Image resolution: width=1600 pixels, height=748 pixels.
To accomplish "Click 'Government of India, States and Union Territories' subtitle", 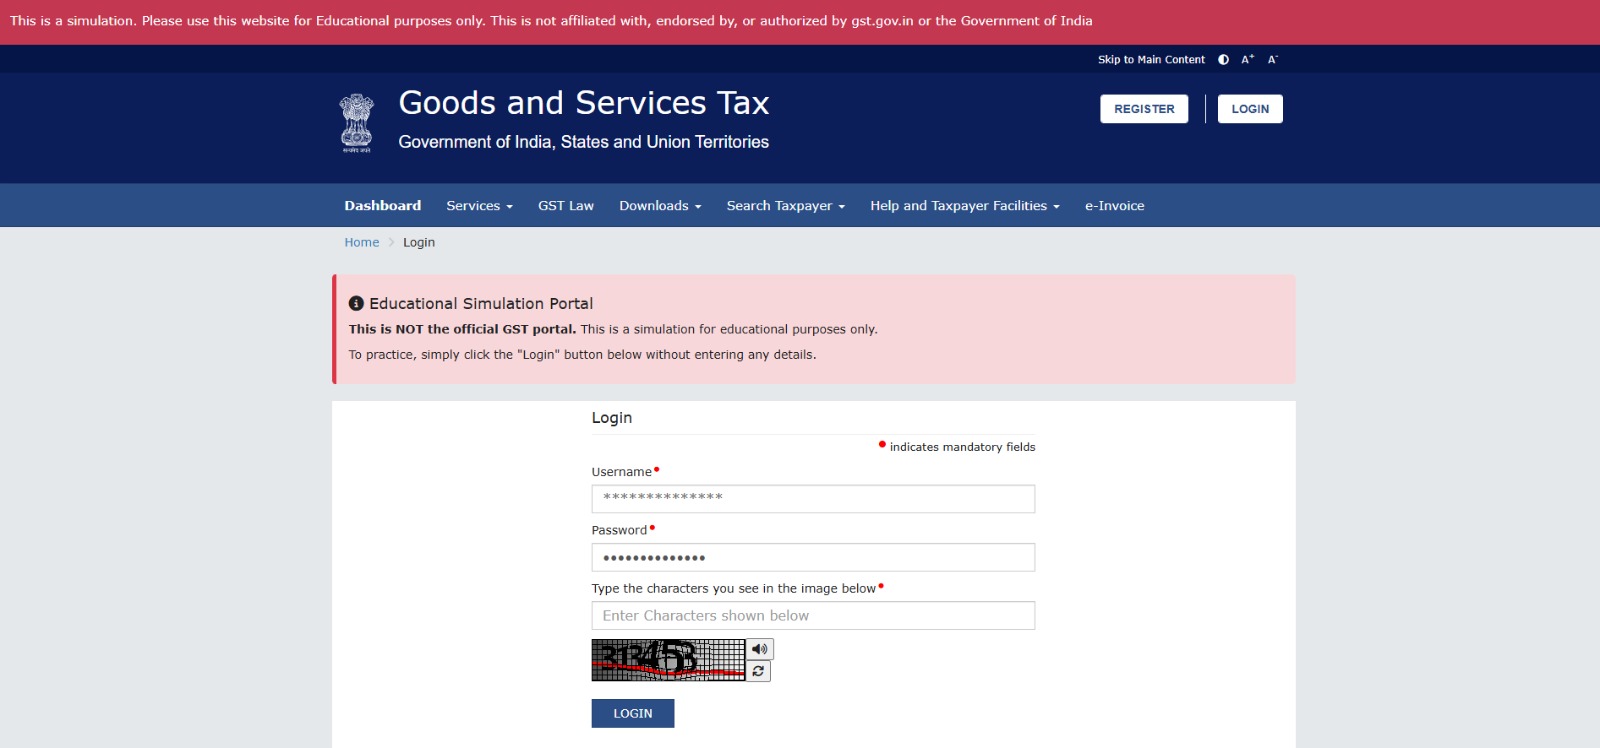I will 584,142.
